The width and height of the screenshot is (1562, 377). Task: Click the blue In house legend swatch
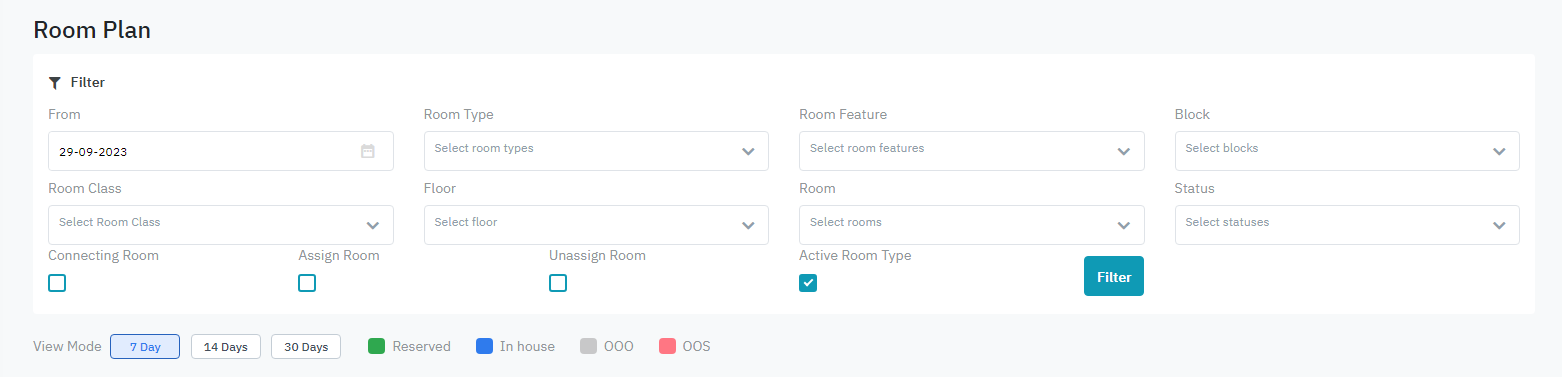tap(485, 346)
